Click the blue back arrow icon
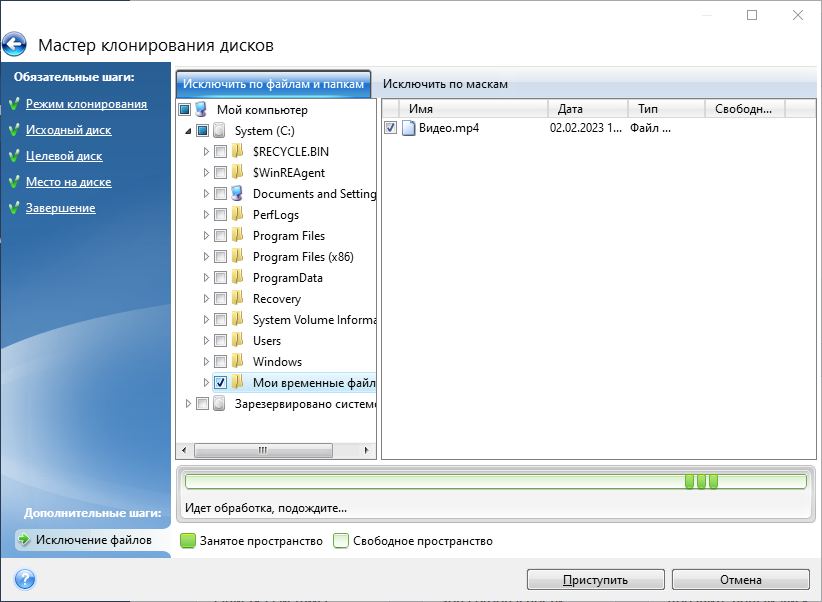The width and height of the screenshot is (822, 602). coord(15,45)
